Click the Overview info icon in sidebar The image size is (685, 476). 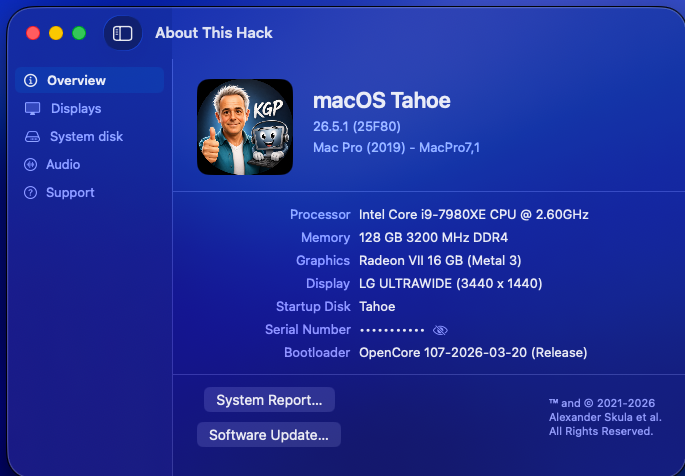tap(31, 80)
